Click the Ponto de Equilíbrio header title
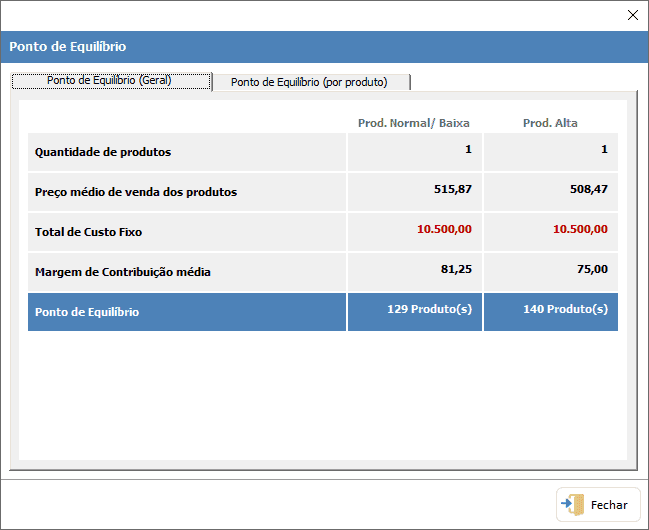Viewport: 649px width, 530px height. [x=67, y=46]
